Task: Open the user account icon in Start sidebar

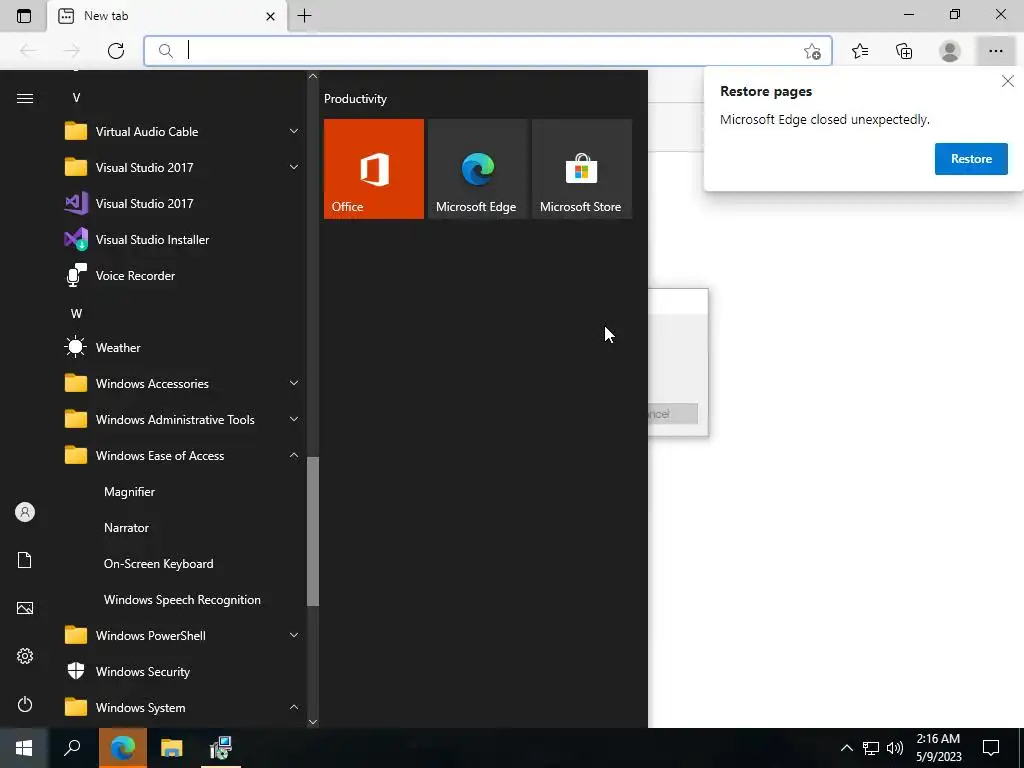Action: 25,512
